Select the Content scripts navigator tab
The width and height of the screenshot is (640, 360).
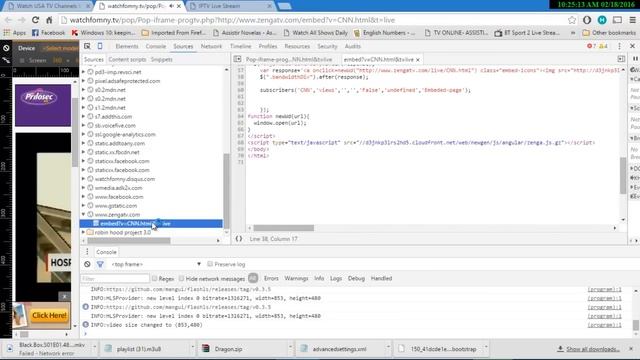click(x=127, y=60)
